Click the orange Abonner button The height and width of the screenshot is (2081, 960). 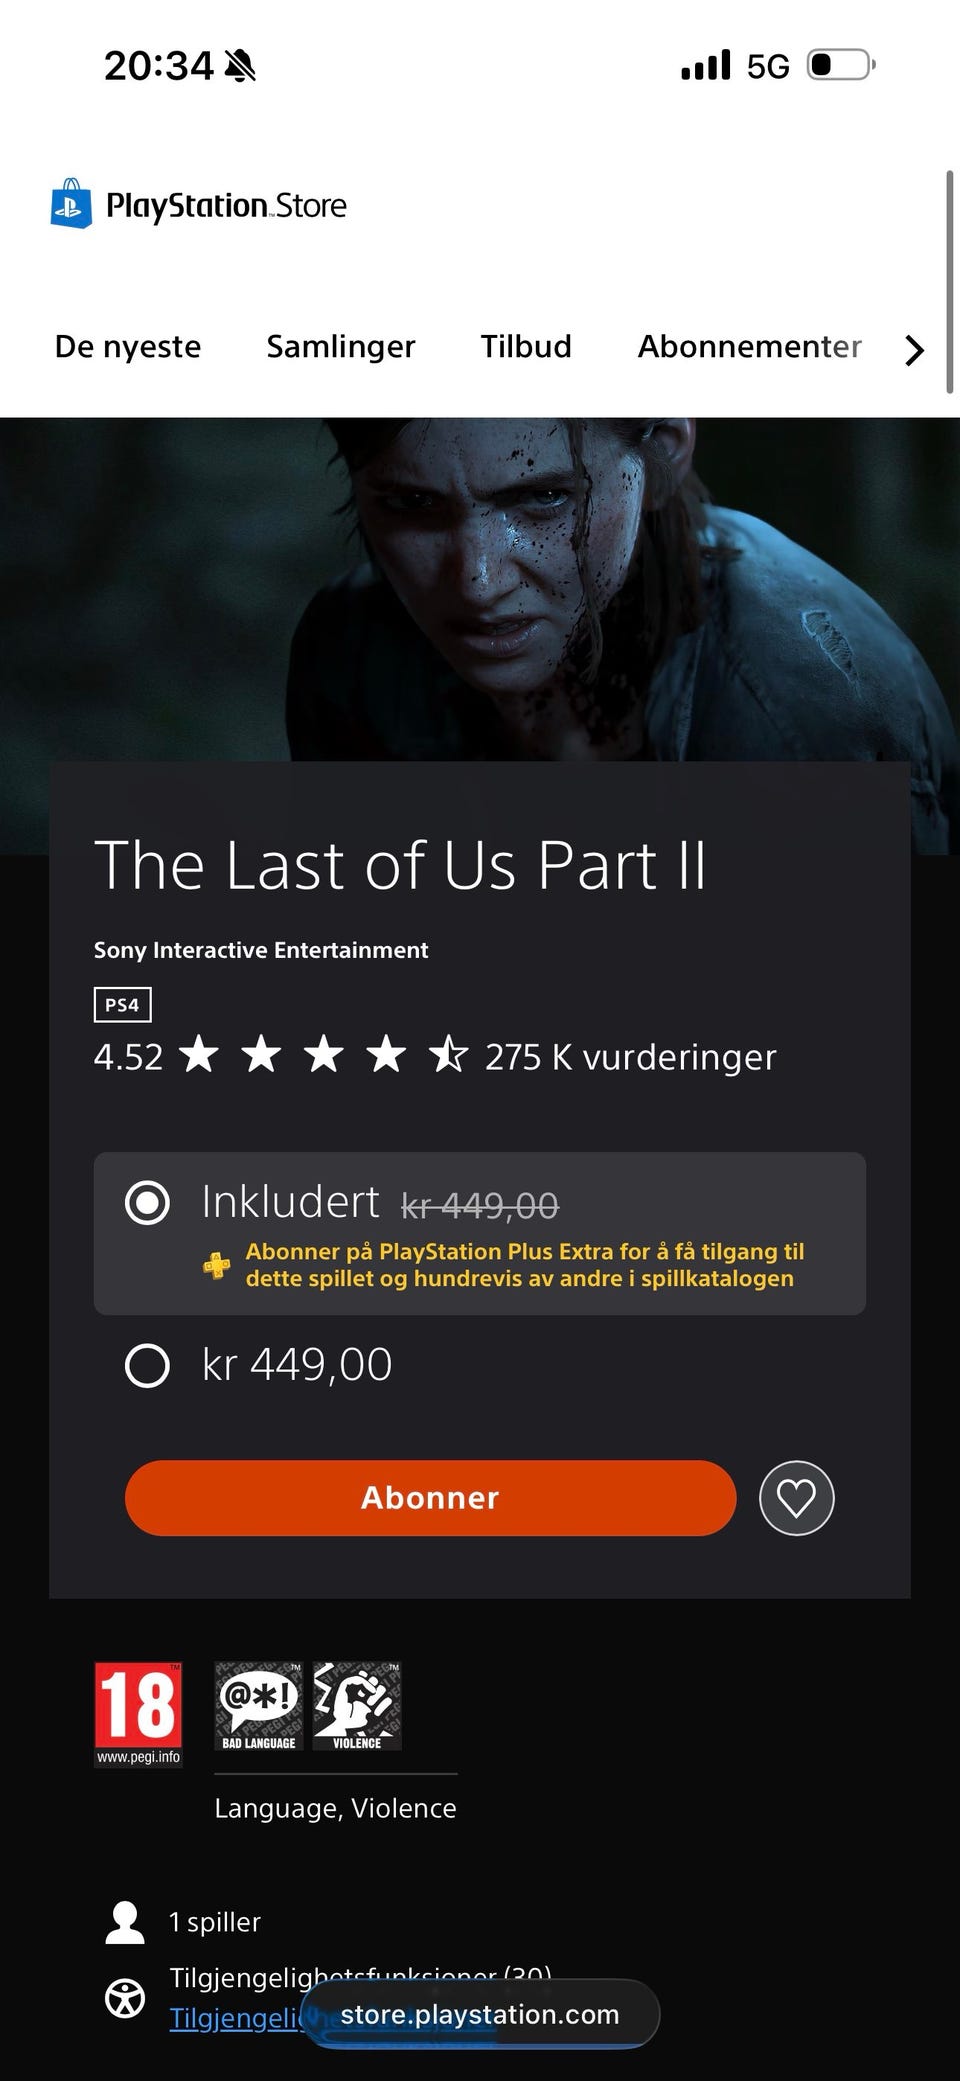(x=431, y=1498)
